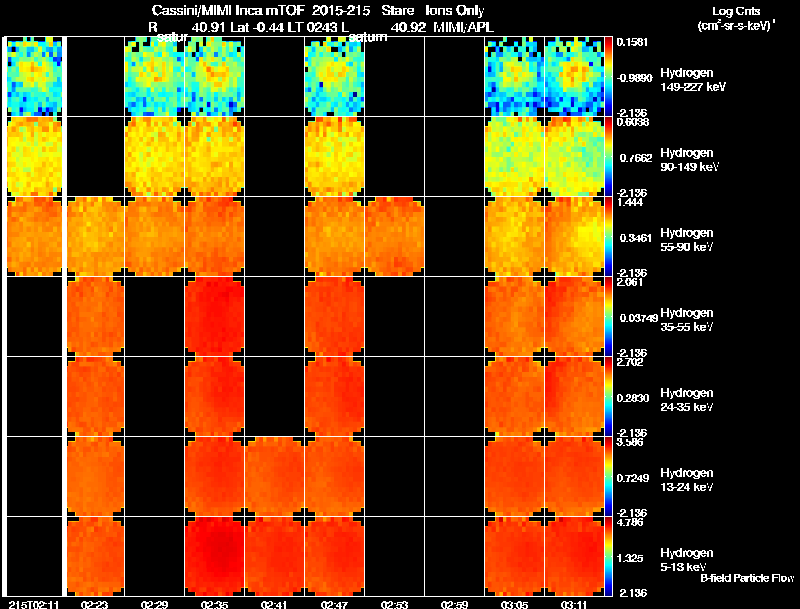Click the 'MIMI/APL' text in the header
The width and height of the screenshot is (800, 609).
(x=463, y=28)
